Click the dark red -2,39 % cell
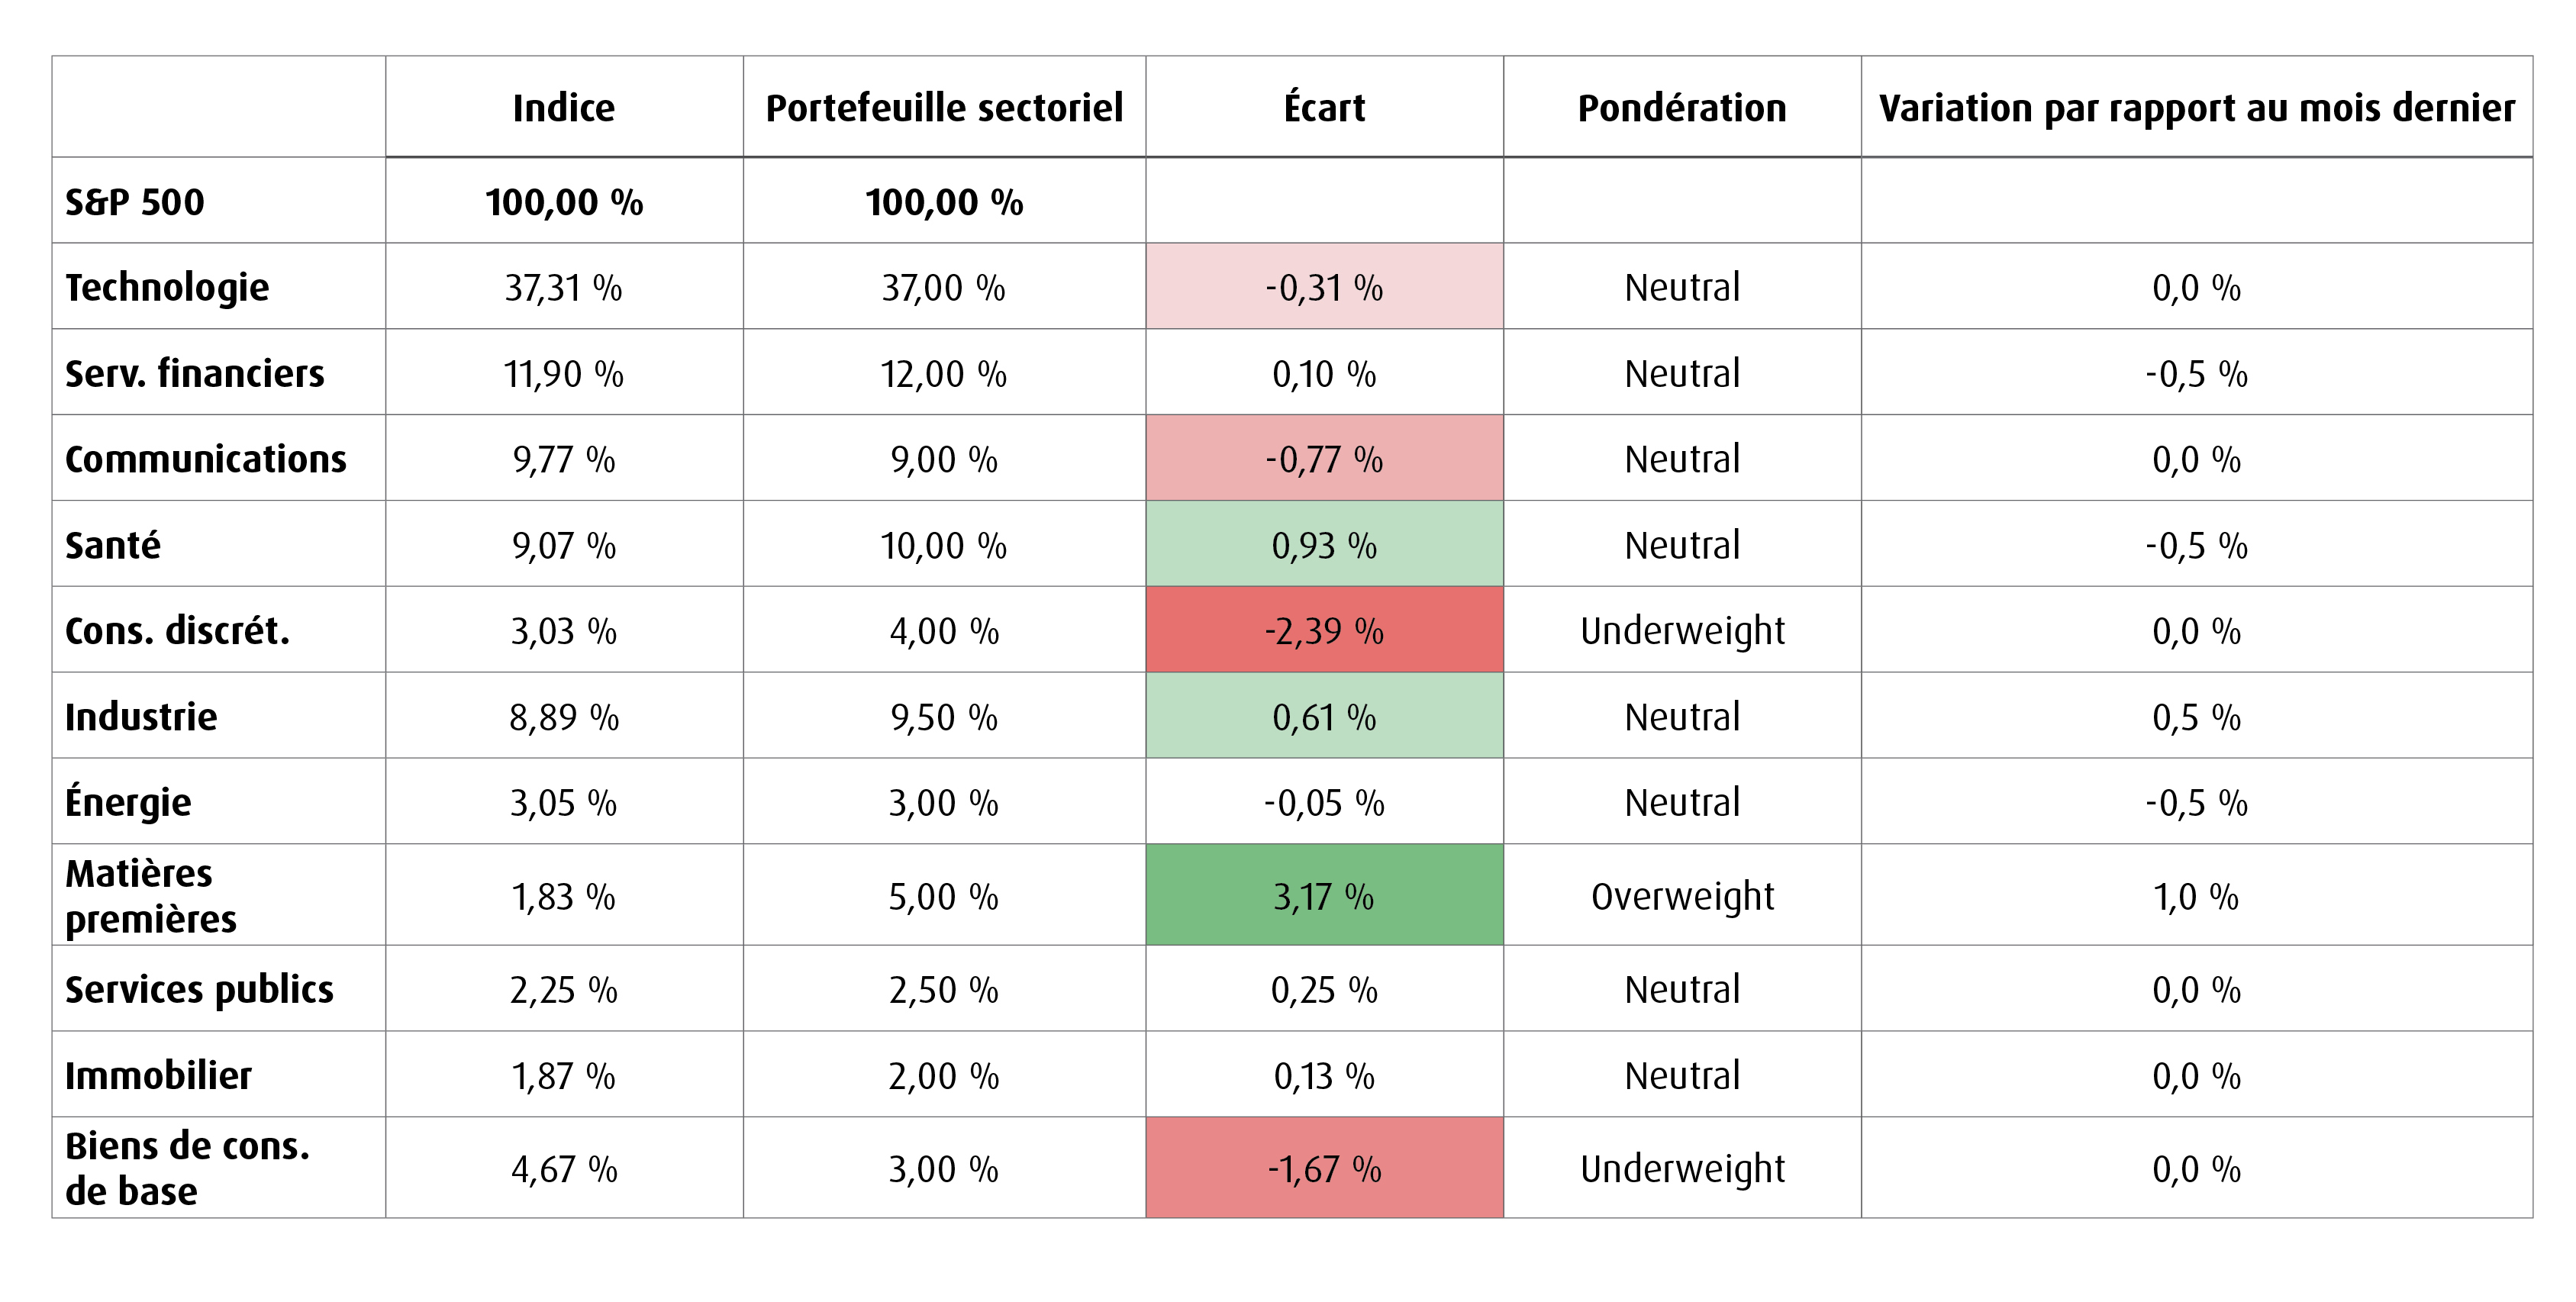This screenshot has width=2576, height=1302. [x=1324, y=629]
